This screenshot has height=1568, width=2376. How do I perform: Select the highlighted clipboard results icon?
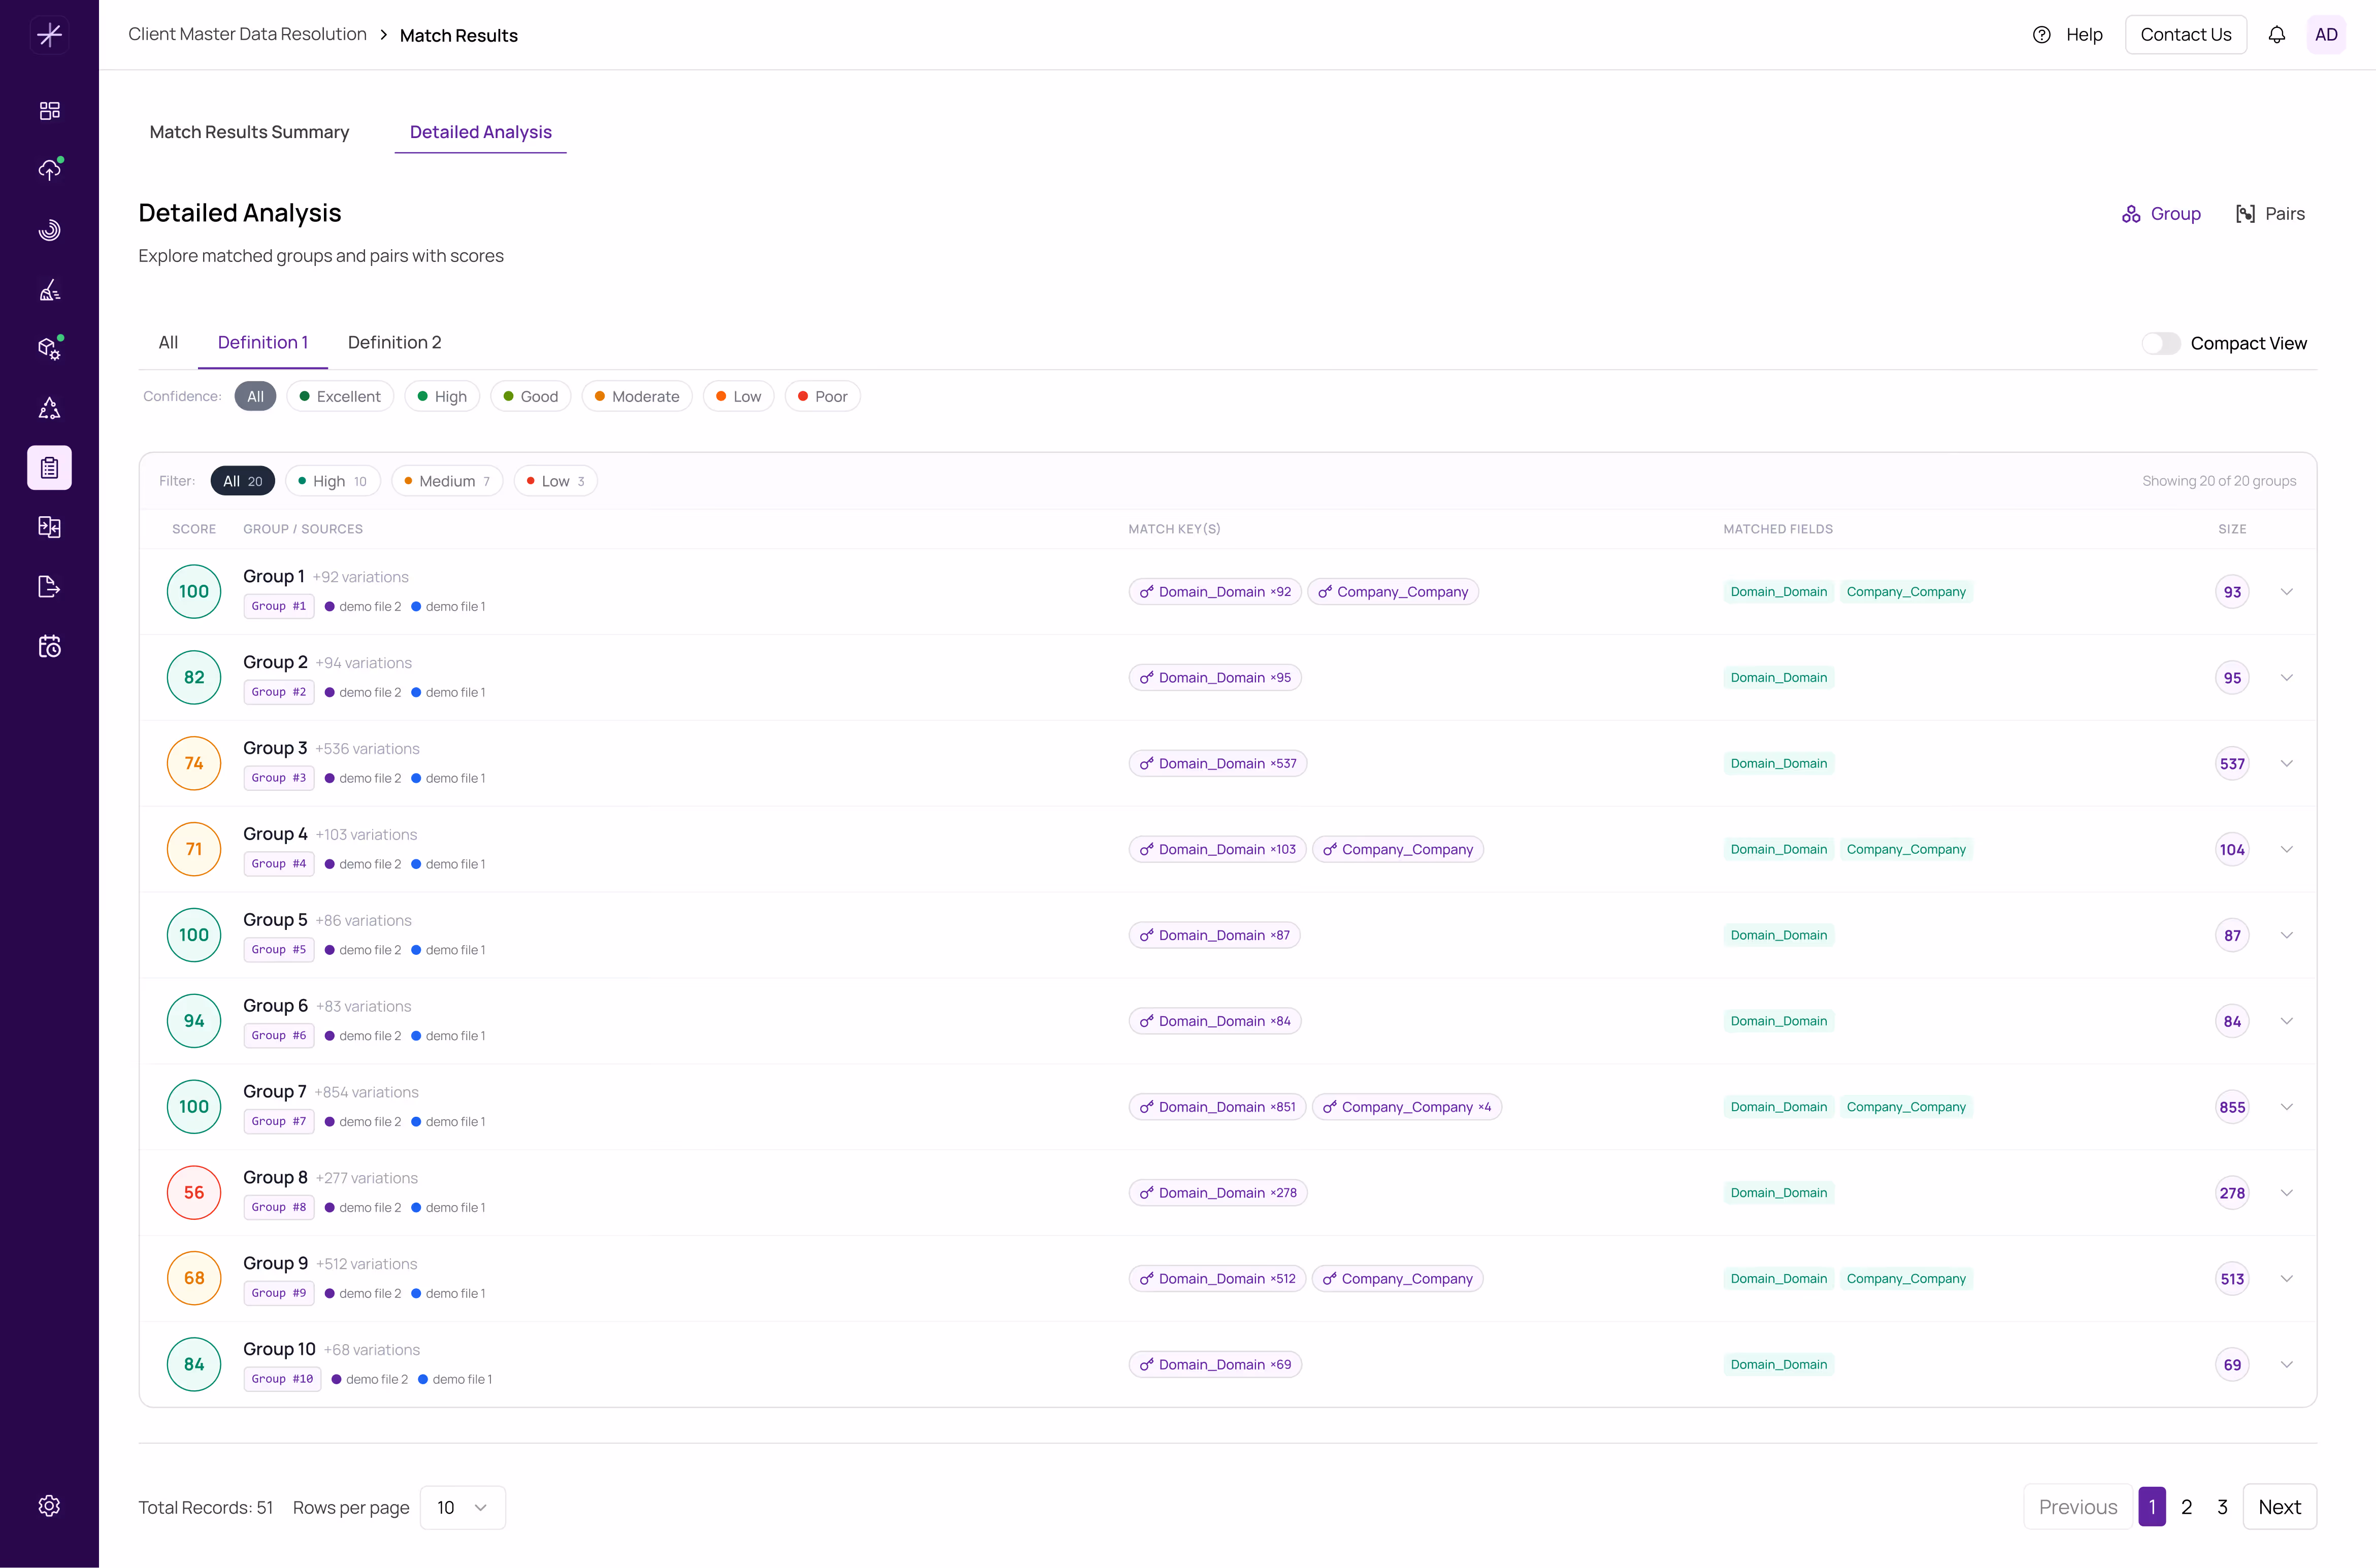[49, 467]
